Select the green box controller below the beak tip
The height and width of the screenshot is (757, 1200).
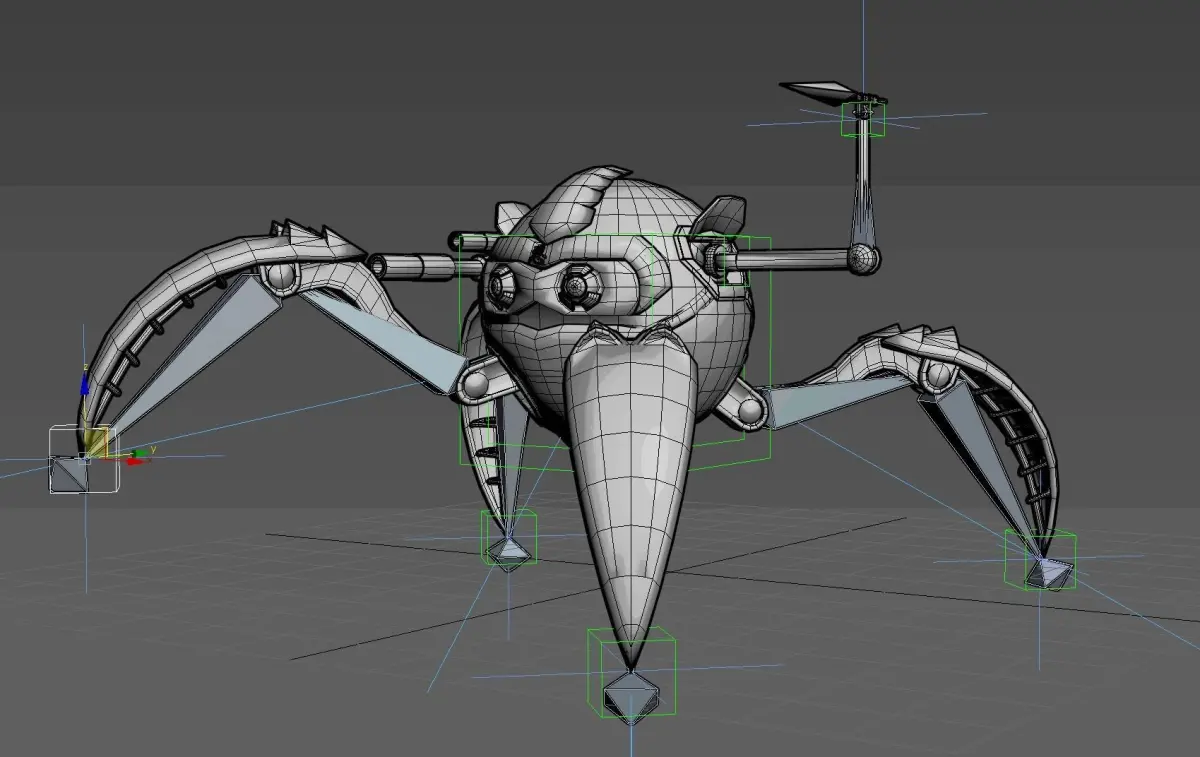631,674
